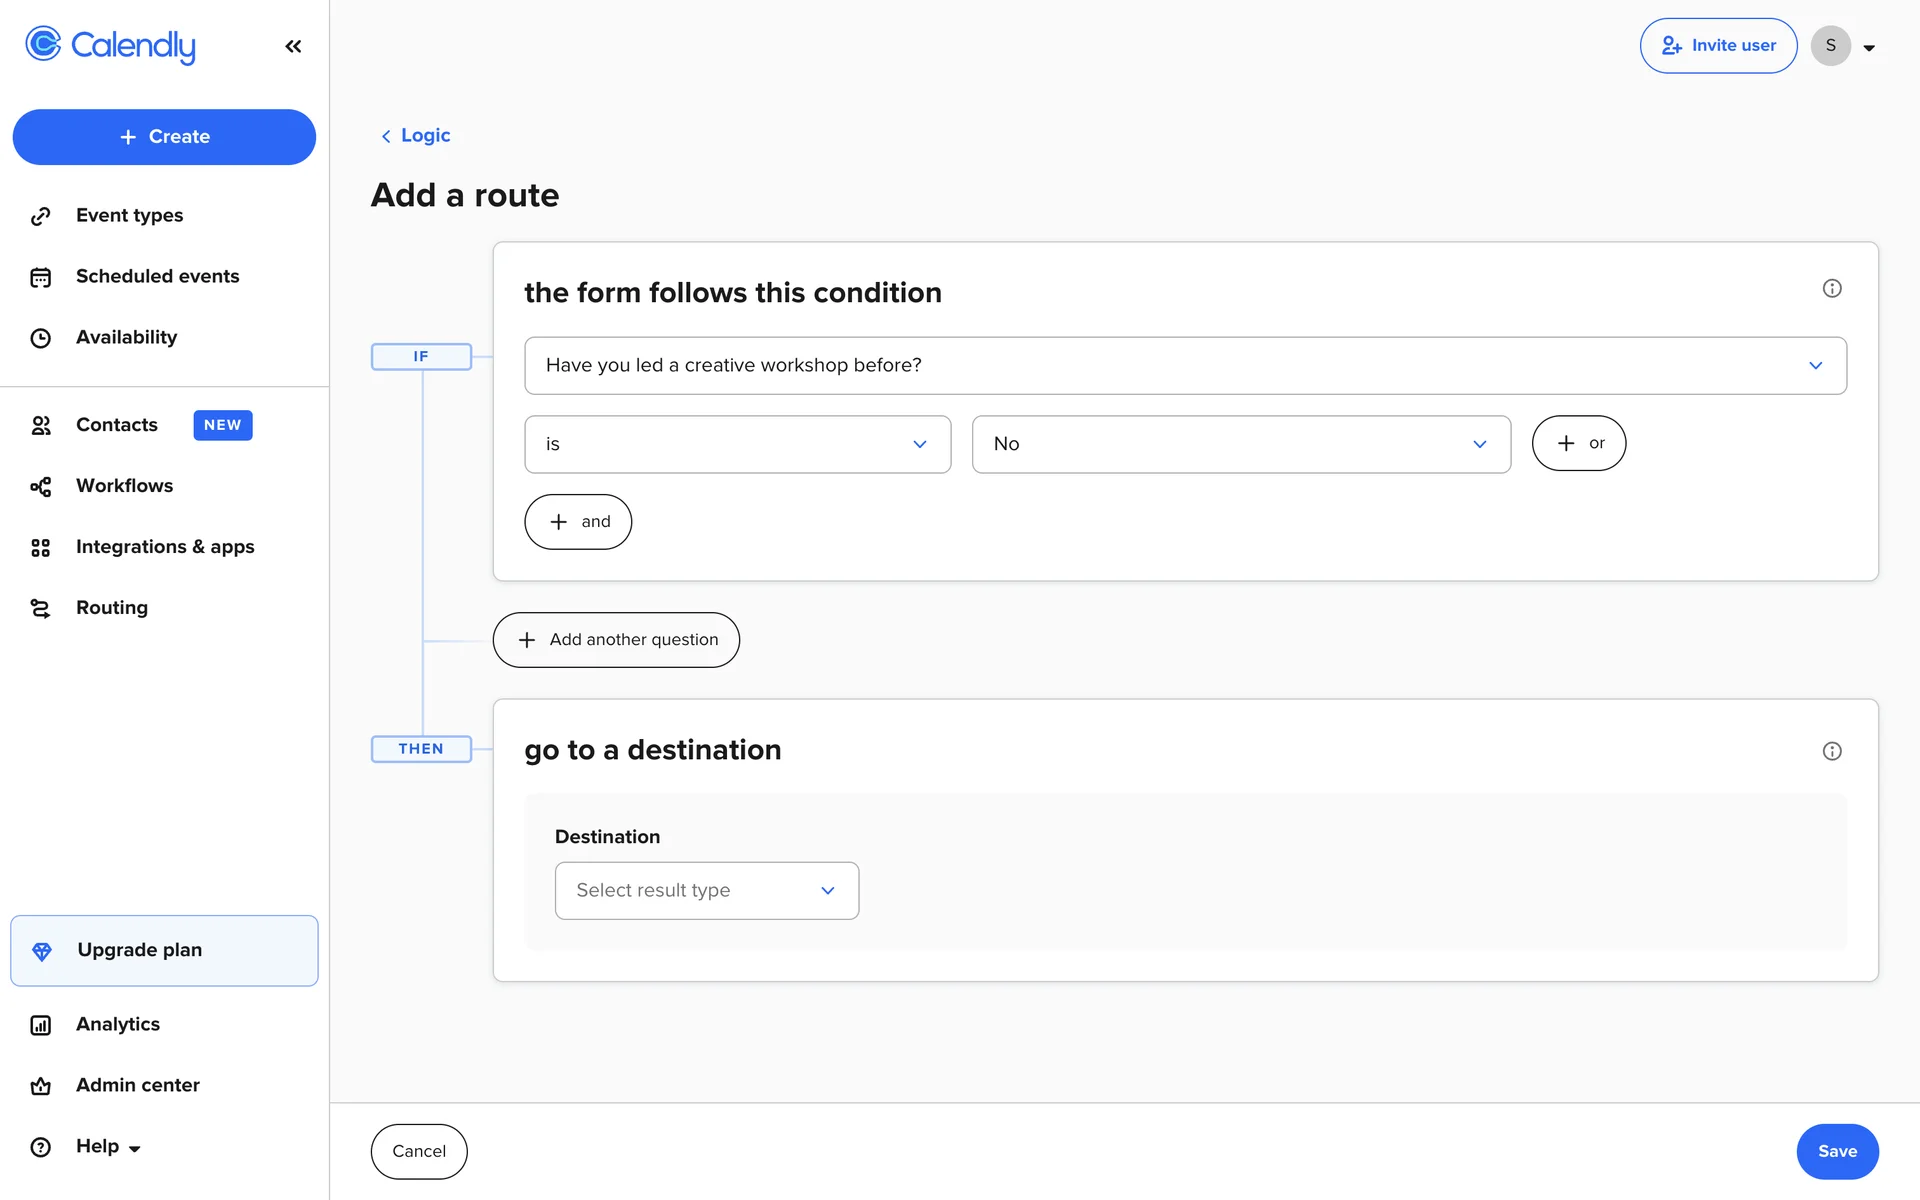
Task: Expand the Help menu
Action: click(107, 1147)
